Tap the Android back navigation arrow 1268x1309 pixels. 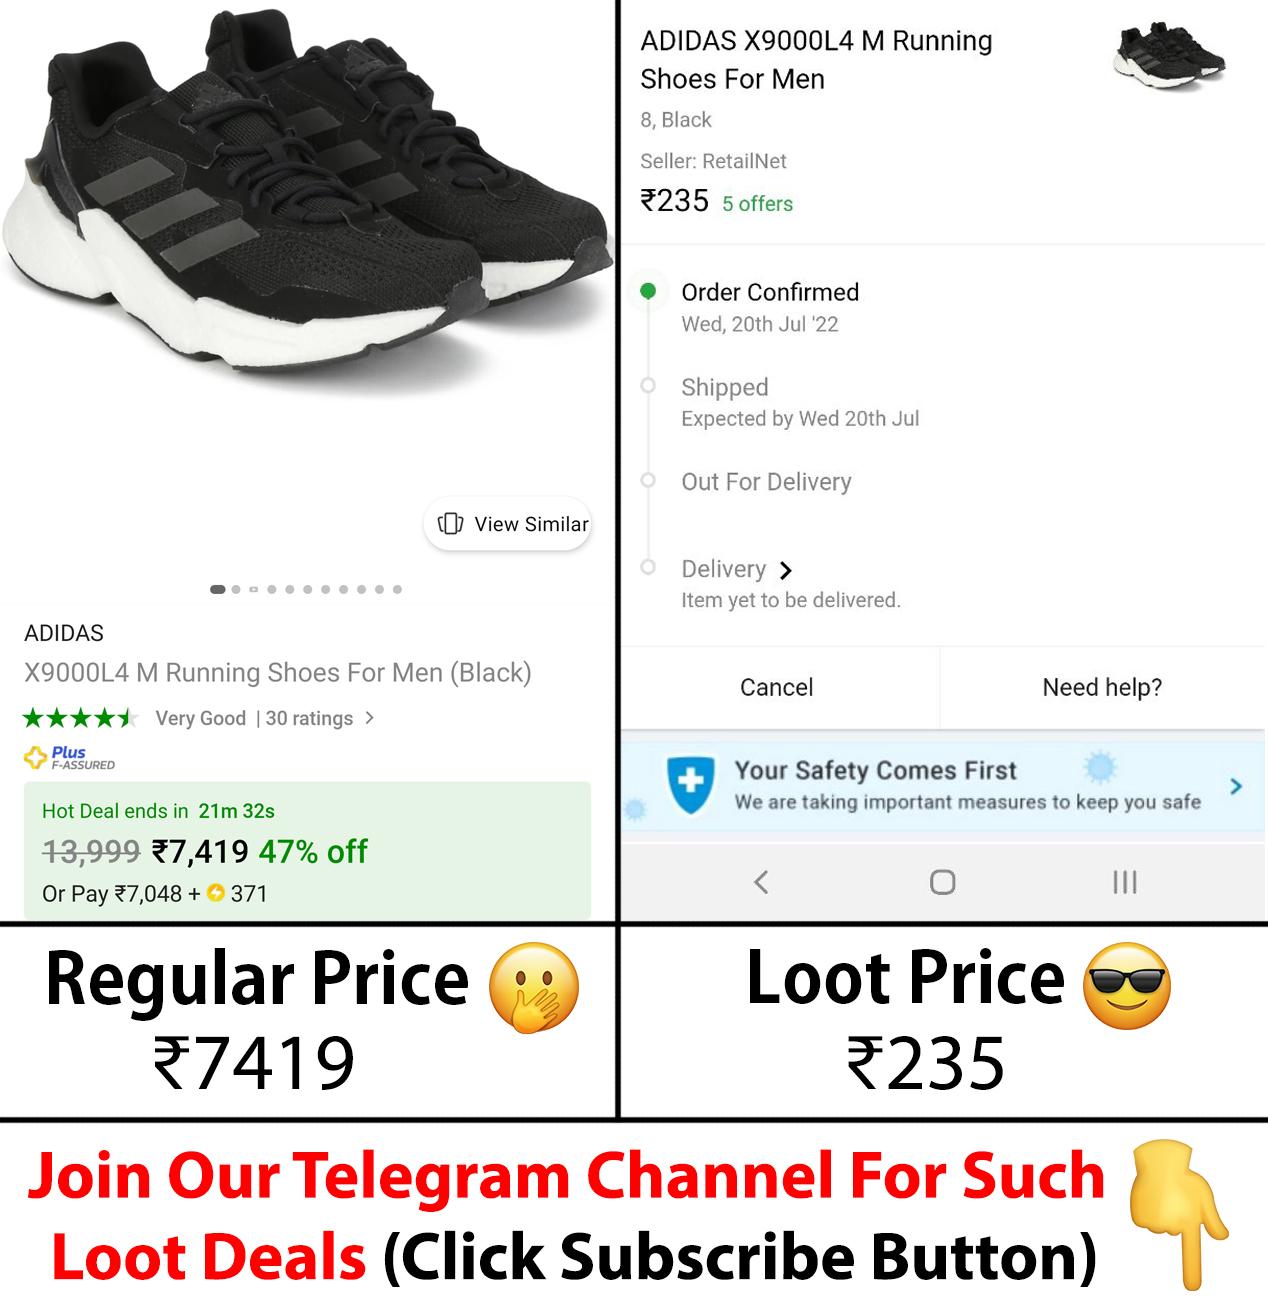pyautogui.click(x=761, y=882)
